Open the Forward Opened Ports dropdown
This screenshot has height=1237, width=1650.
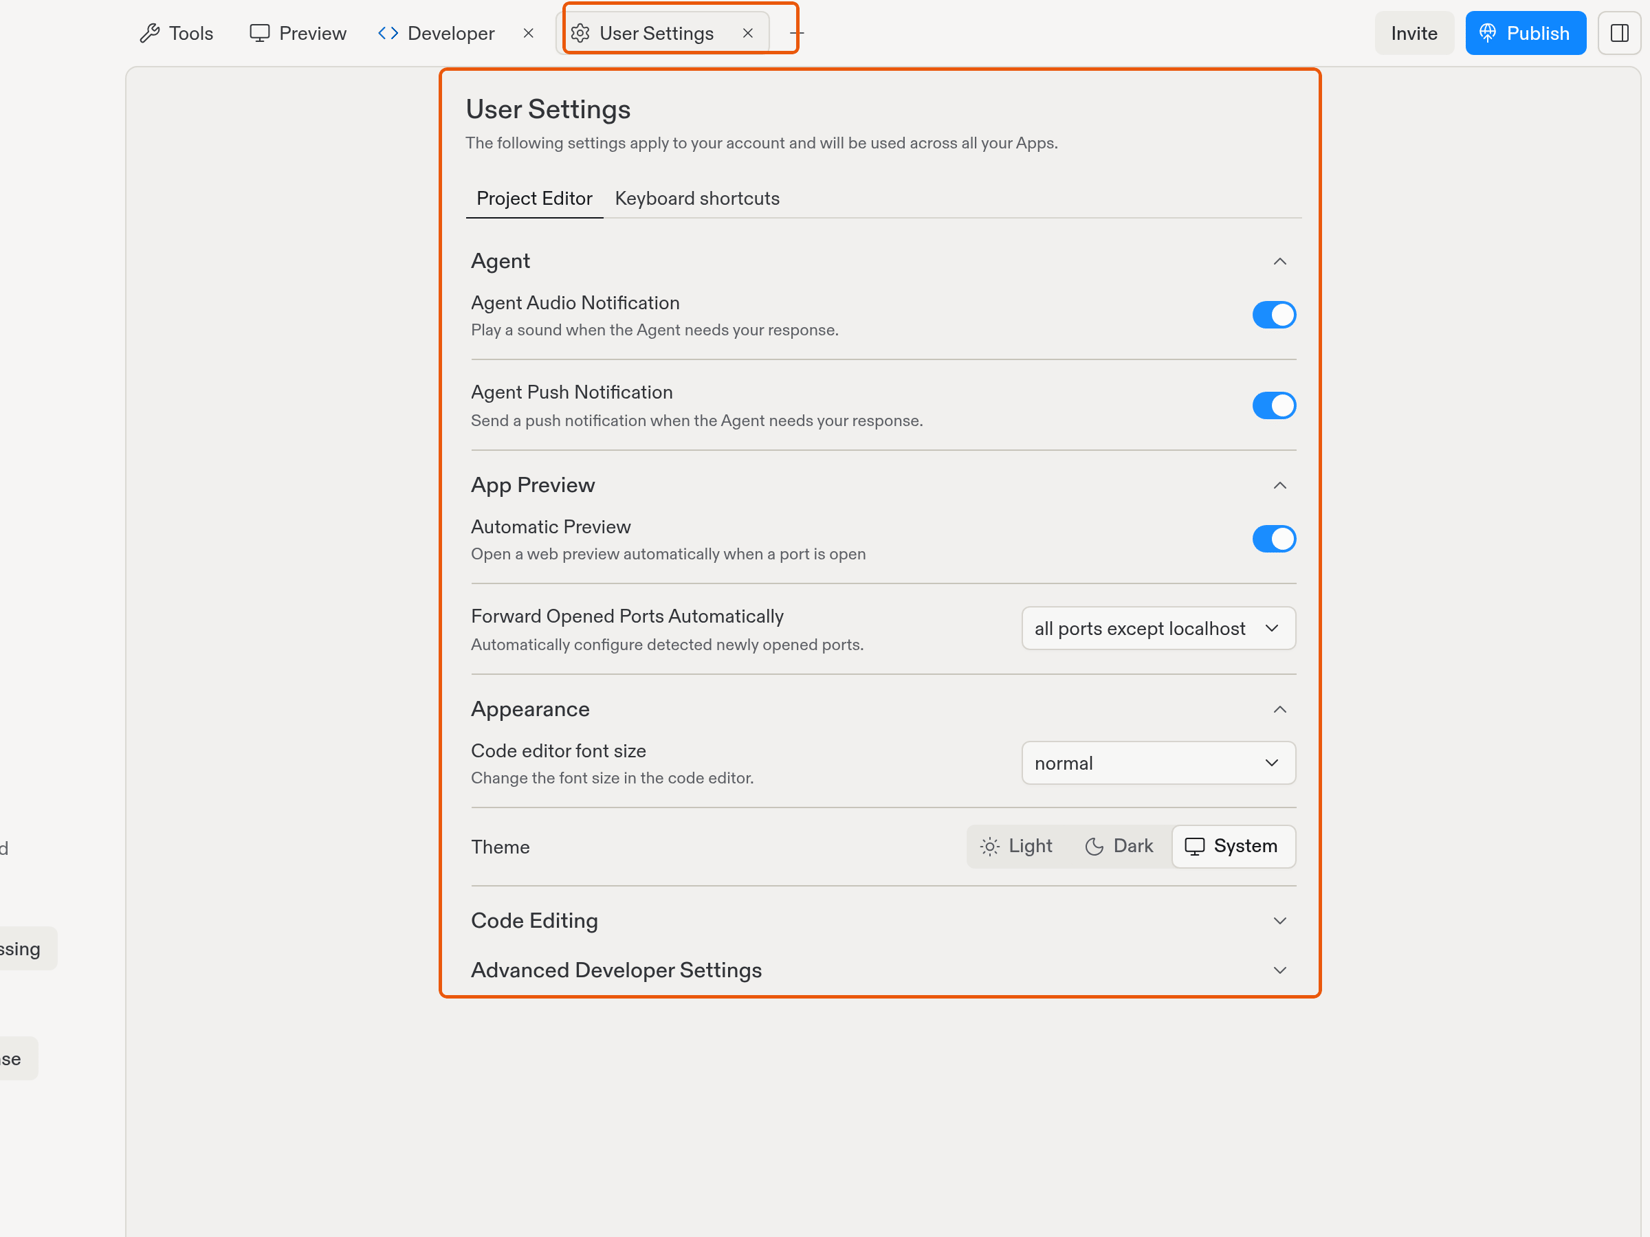tap(1158, 628)
